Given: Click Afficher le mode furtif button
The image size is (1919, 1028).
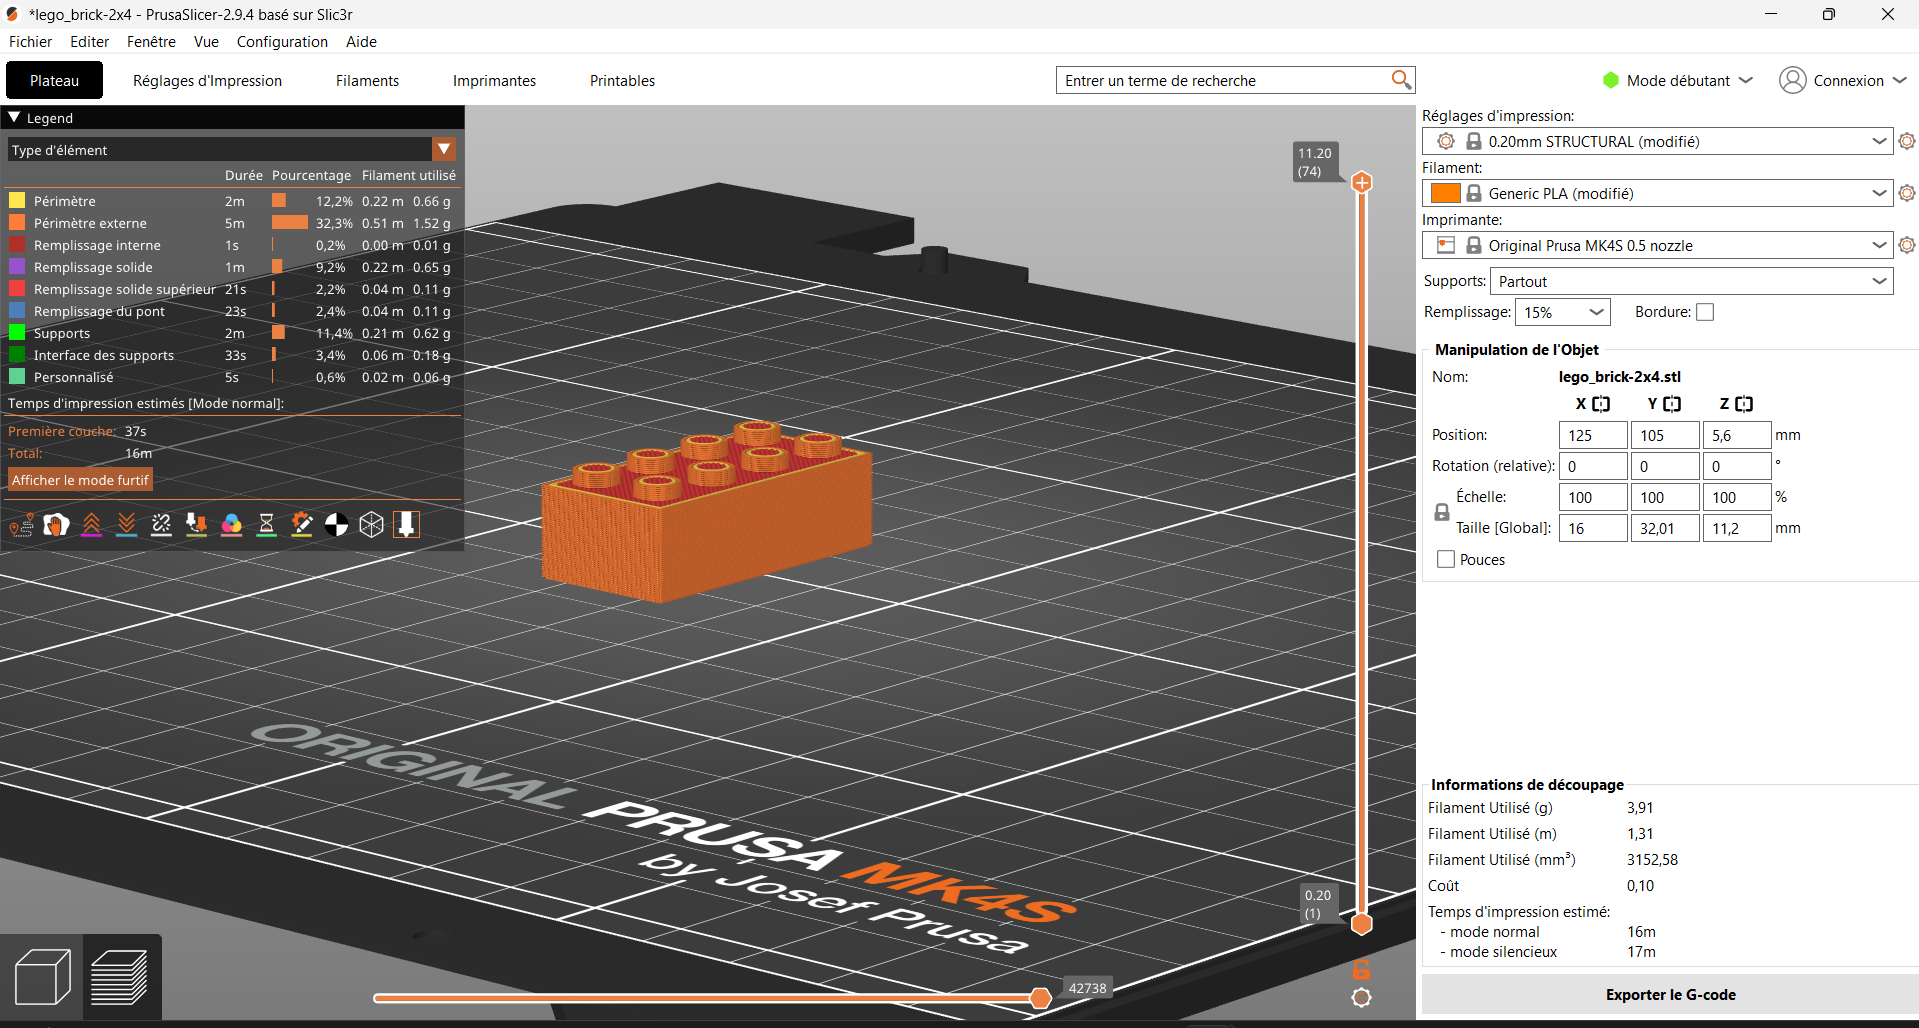Looking at the screenshot, I should tap(80, 480).
